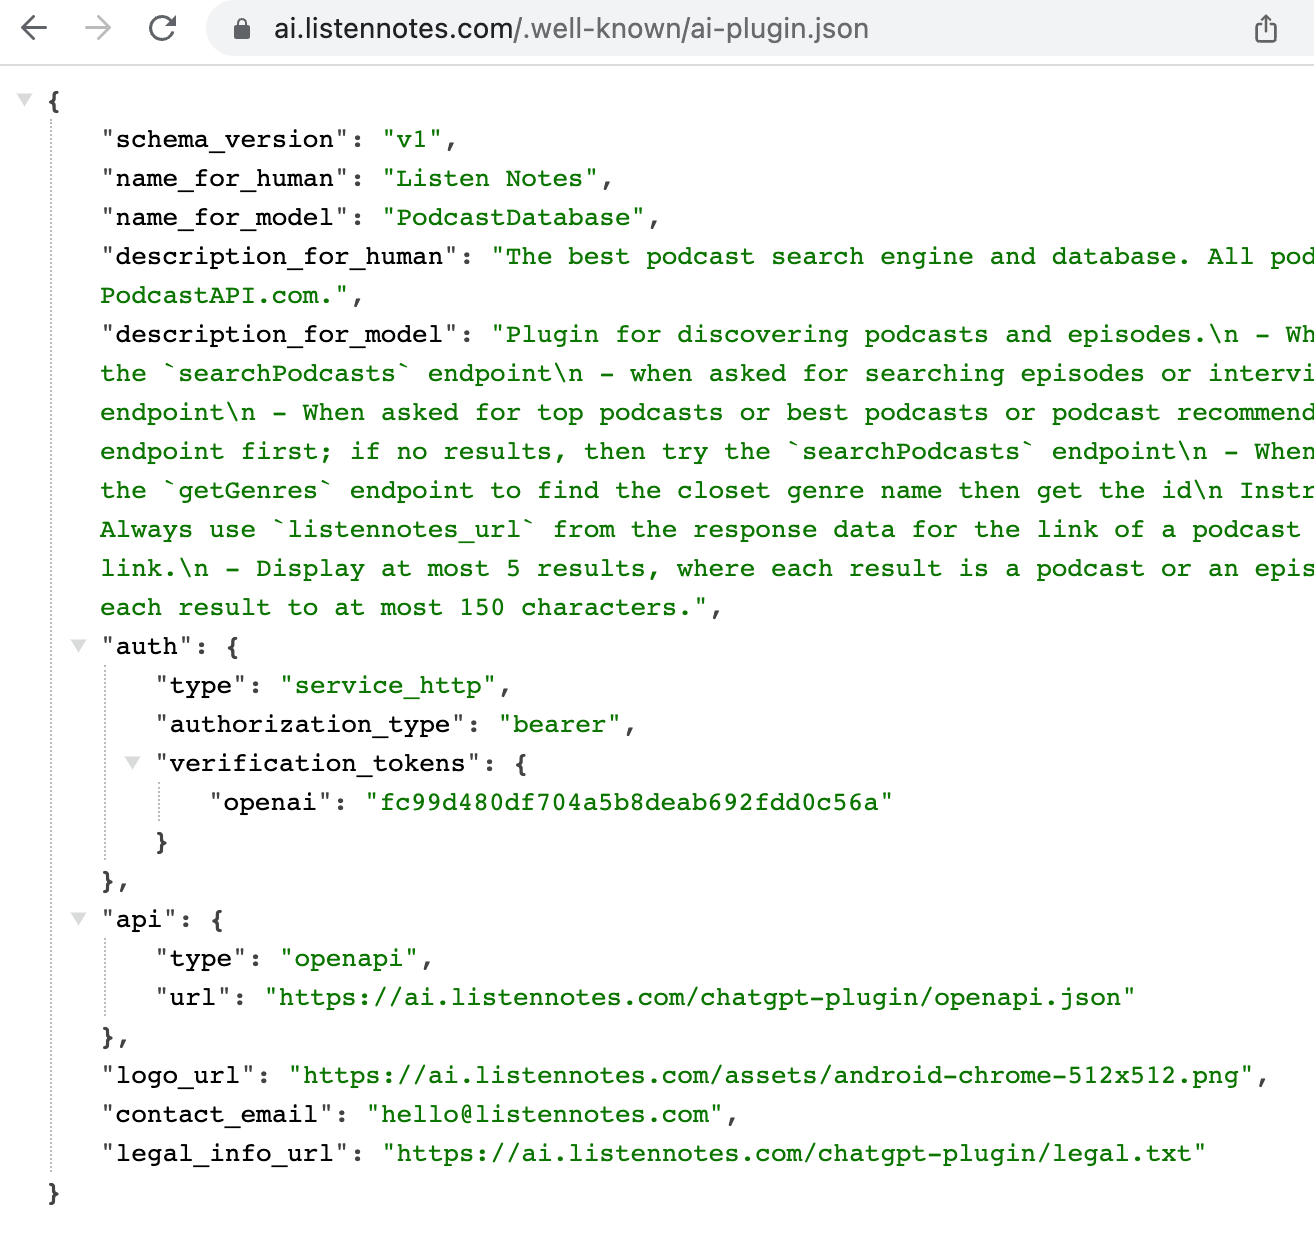The width and height of the screenshot is (1314, 1244).
Task: Click the "Listen Notes" value
Action: (x=490, y=178)
